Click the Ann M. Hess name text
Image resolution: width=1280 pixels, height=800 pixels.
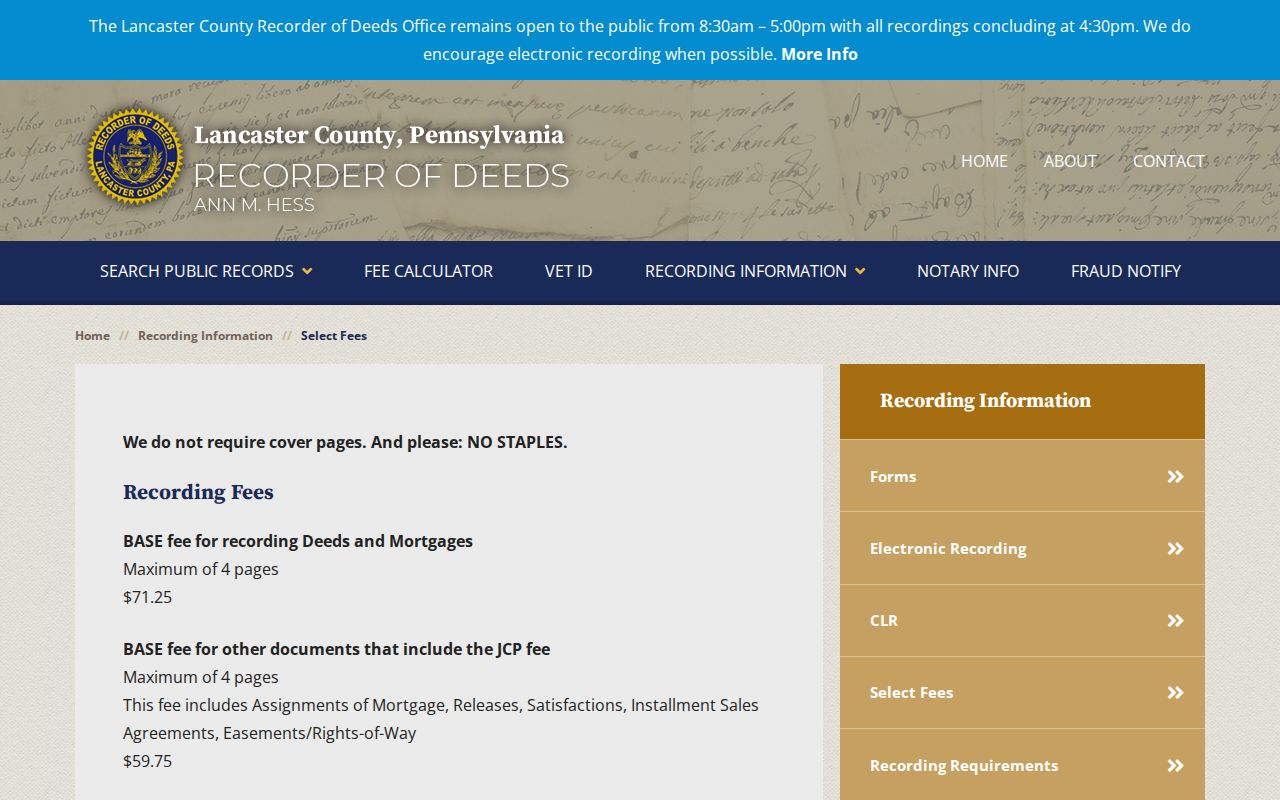pyautogui.click(x=254, y=205)
